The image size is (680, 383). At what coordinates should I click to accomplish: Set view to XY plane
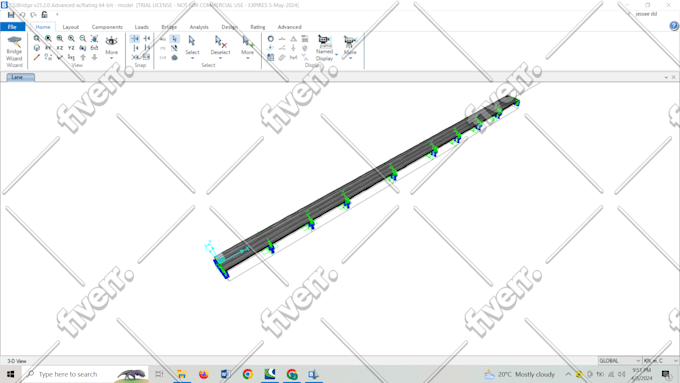pyautogui.click(x=48, y=48)
